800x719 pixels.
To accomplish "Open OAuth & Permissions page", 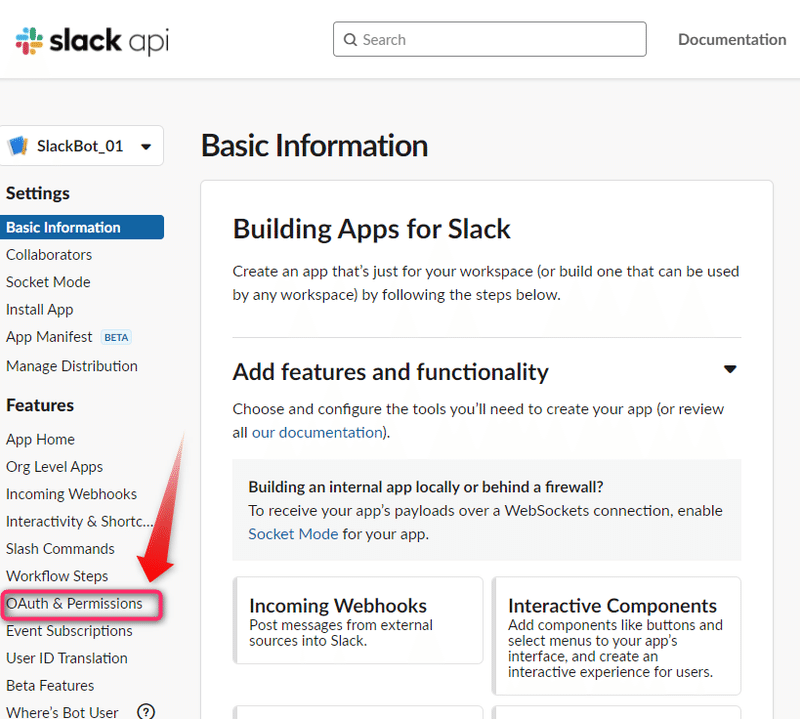I will 74,604.
